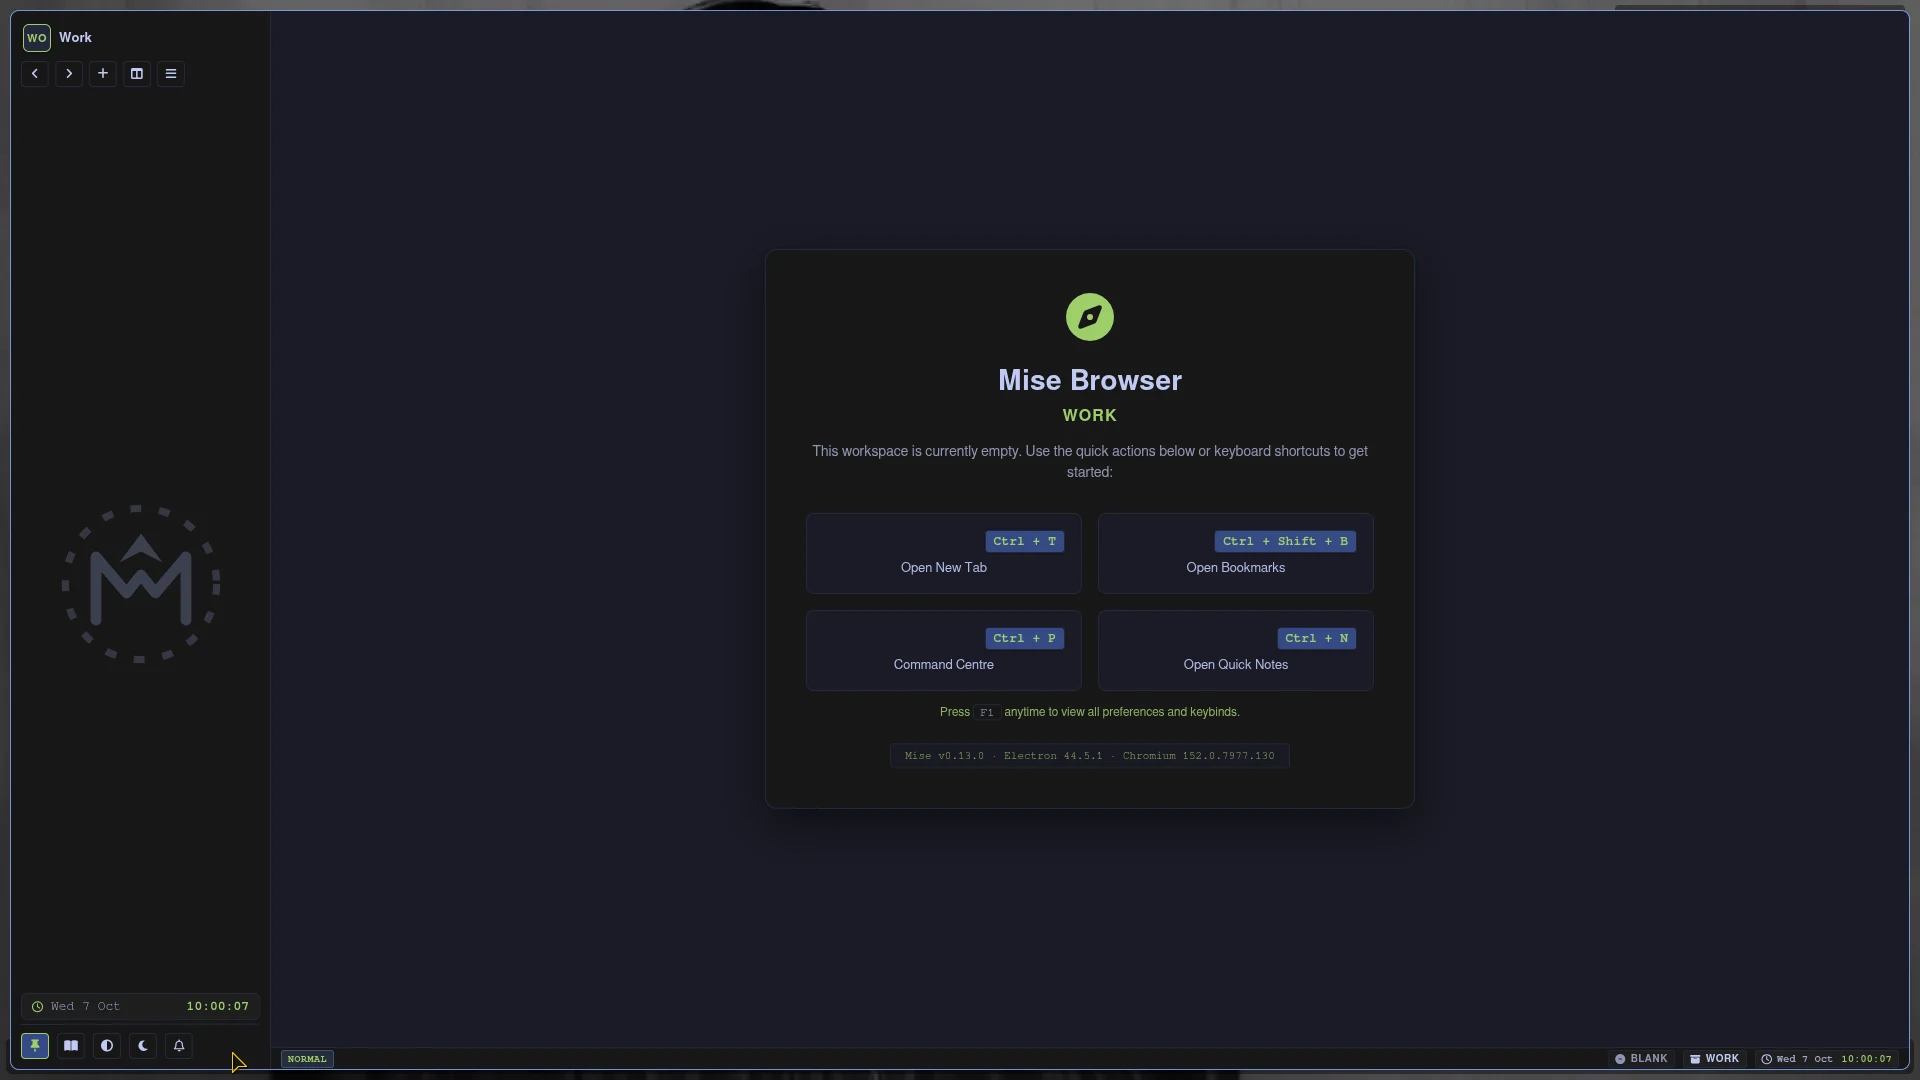Screen dimensions: 1920x1080
Task: Click the sidebar date and time widget
Action: 141,1007
